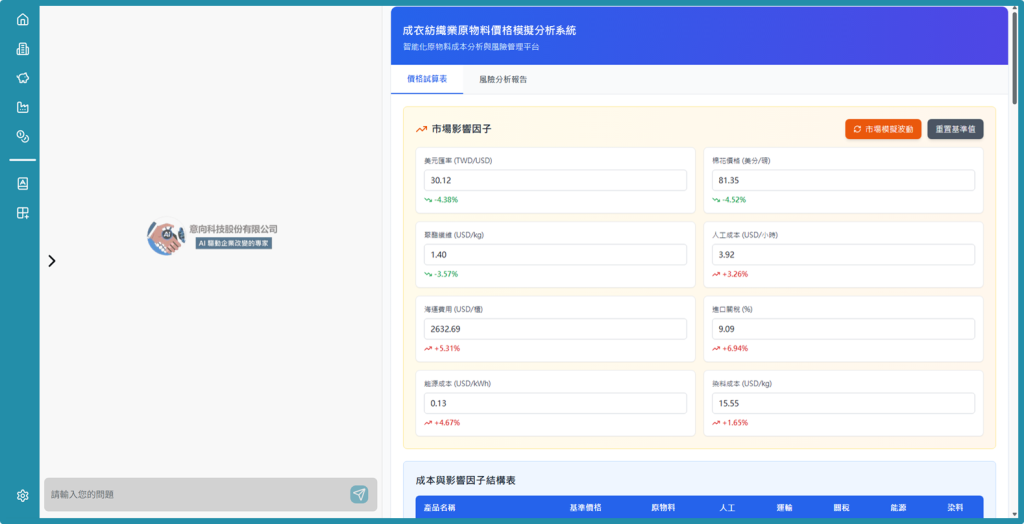The image size is (1024, 524).
Task: Open settings via the gear icon
Action: pos(23,495)
